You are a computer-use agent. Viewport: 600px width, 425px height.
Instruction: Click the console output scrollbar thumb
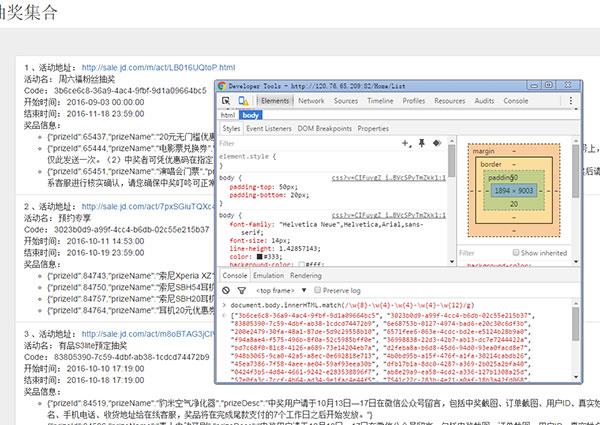click(576, 324)
